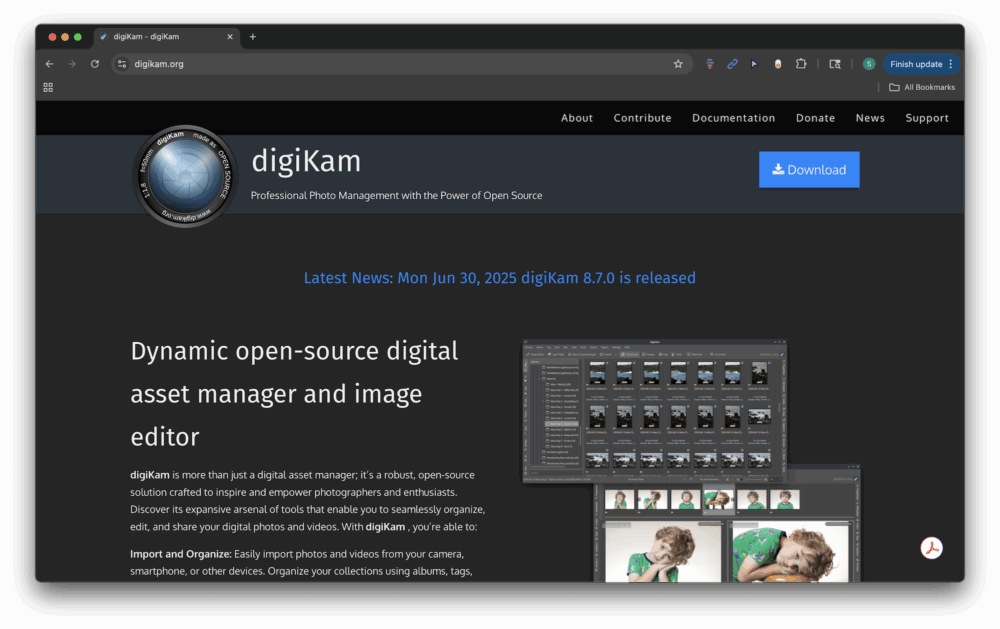Open the Documentation navigation menu
The height and width of the screenshot is (629, 1000).
[733, 117]
